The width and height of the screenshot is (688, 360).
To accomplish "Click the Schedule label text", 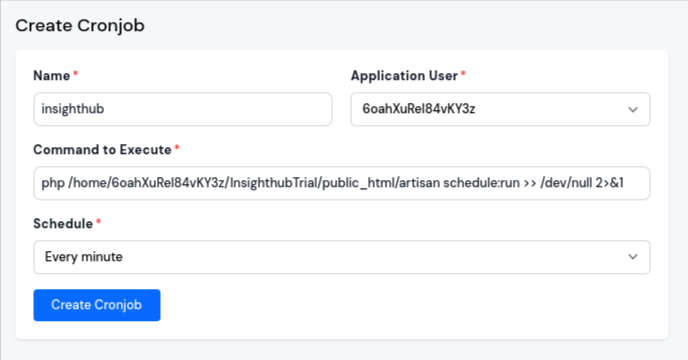I will pyautogui.click(x=63, y=223).
